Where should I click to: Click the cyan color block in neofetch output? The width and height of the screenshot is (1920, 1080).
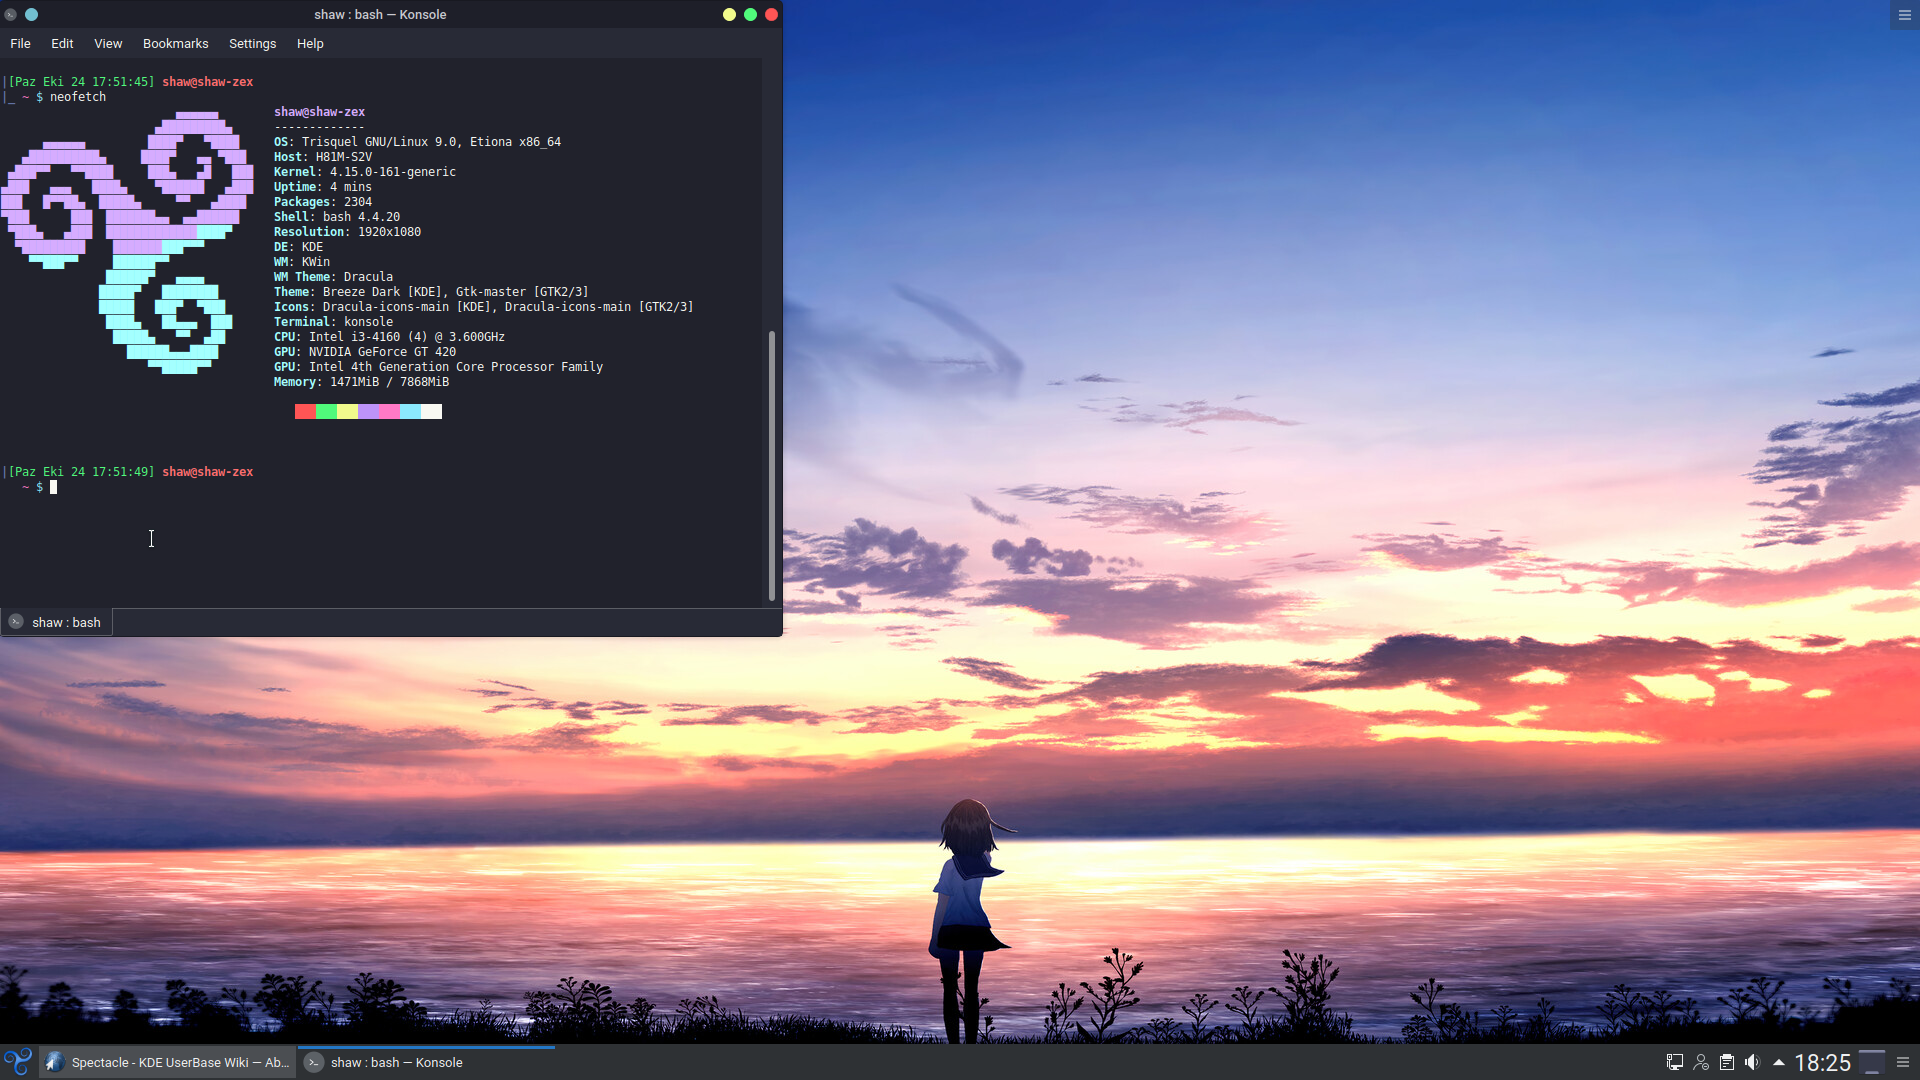(410, 412)
